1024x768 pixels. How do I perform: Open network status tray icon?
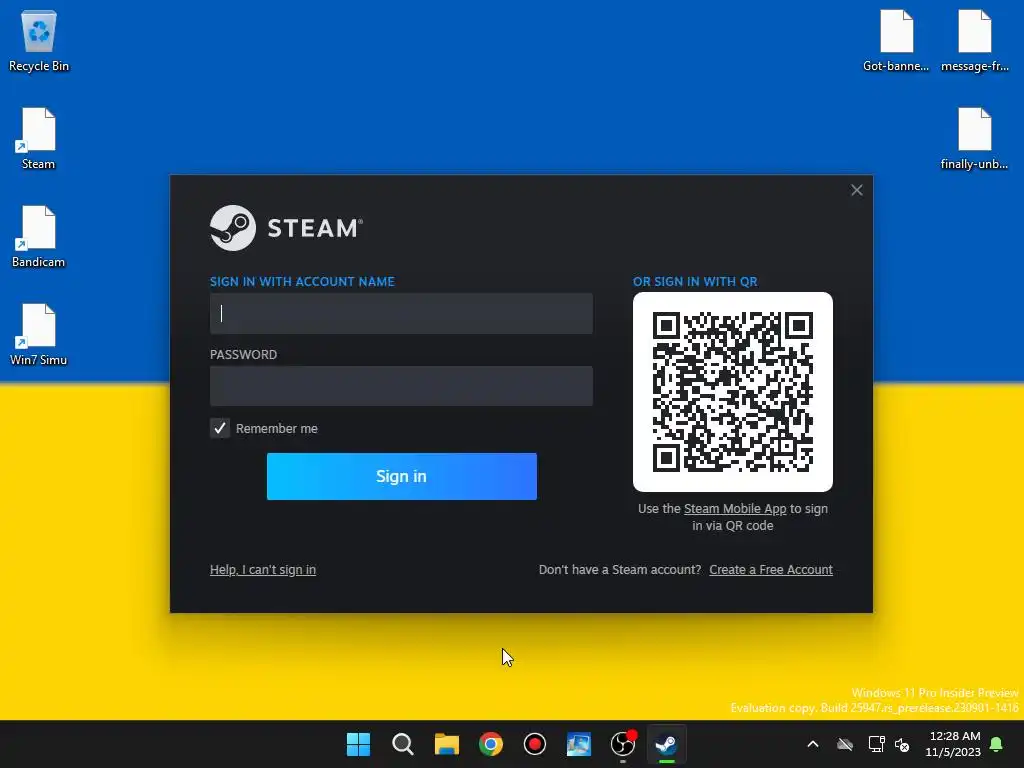876,744
